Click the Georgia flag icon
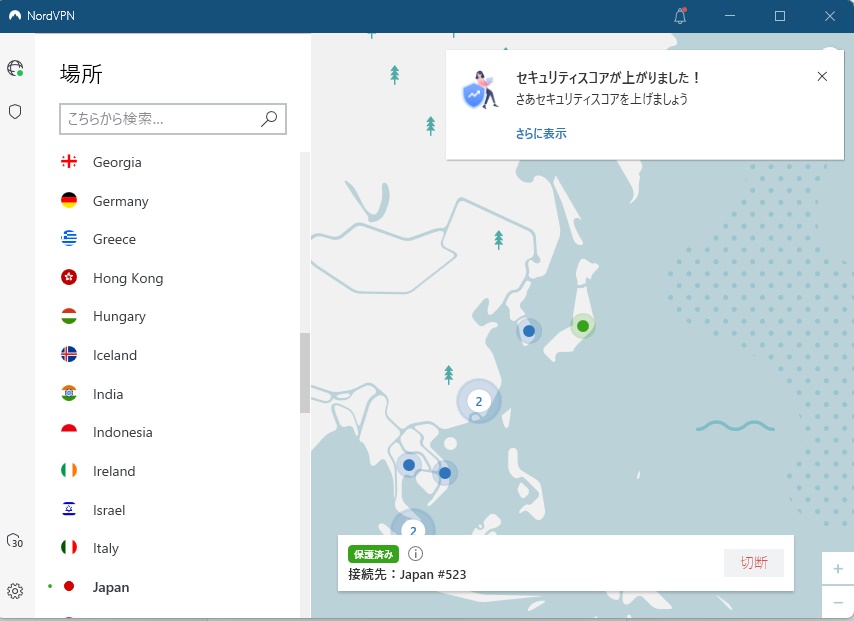Viewport: 854px width, 621px height. (69, 161)
